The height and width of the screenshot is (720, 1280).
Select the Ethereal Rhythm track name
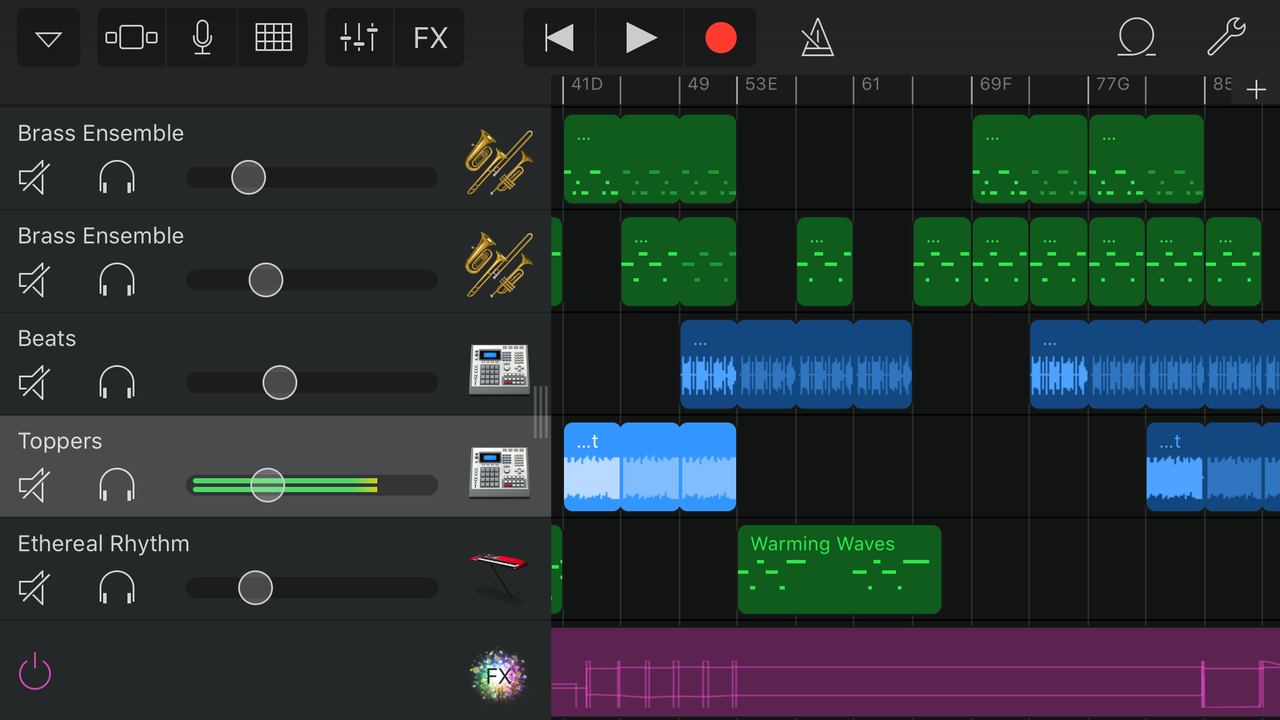103,544
